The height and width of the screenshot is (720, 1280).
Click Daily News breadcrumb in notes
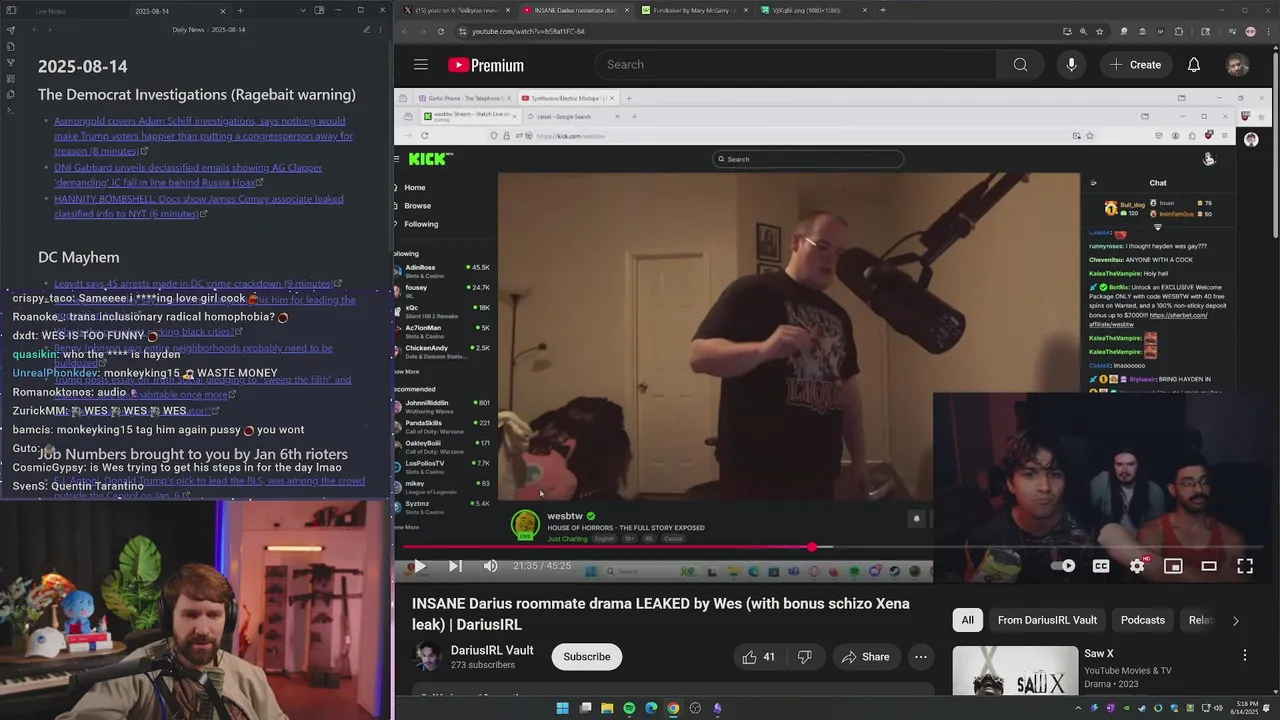coord(188,30)
